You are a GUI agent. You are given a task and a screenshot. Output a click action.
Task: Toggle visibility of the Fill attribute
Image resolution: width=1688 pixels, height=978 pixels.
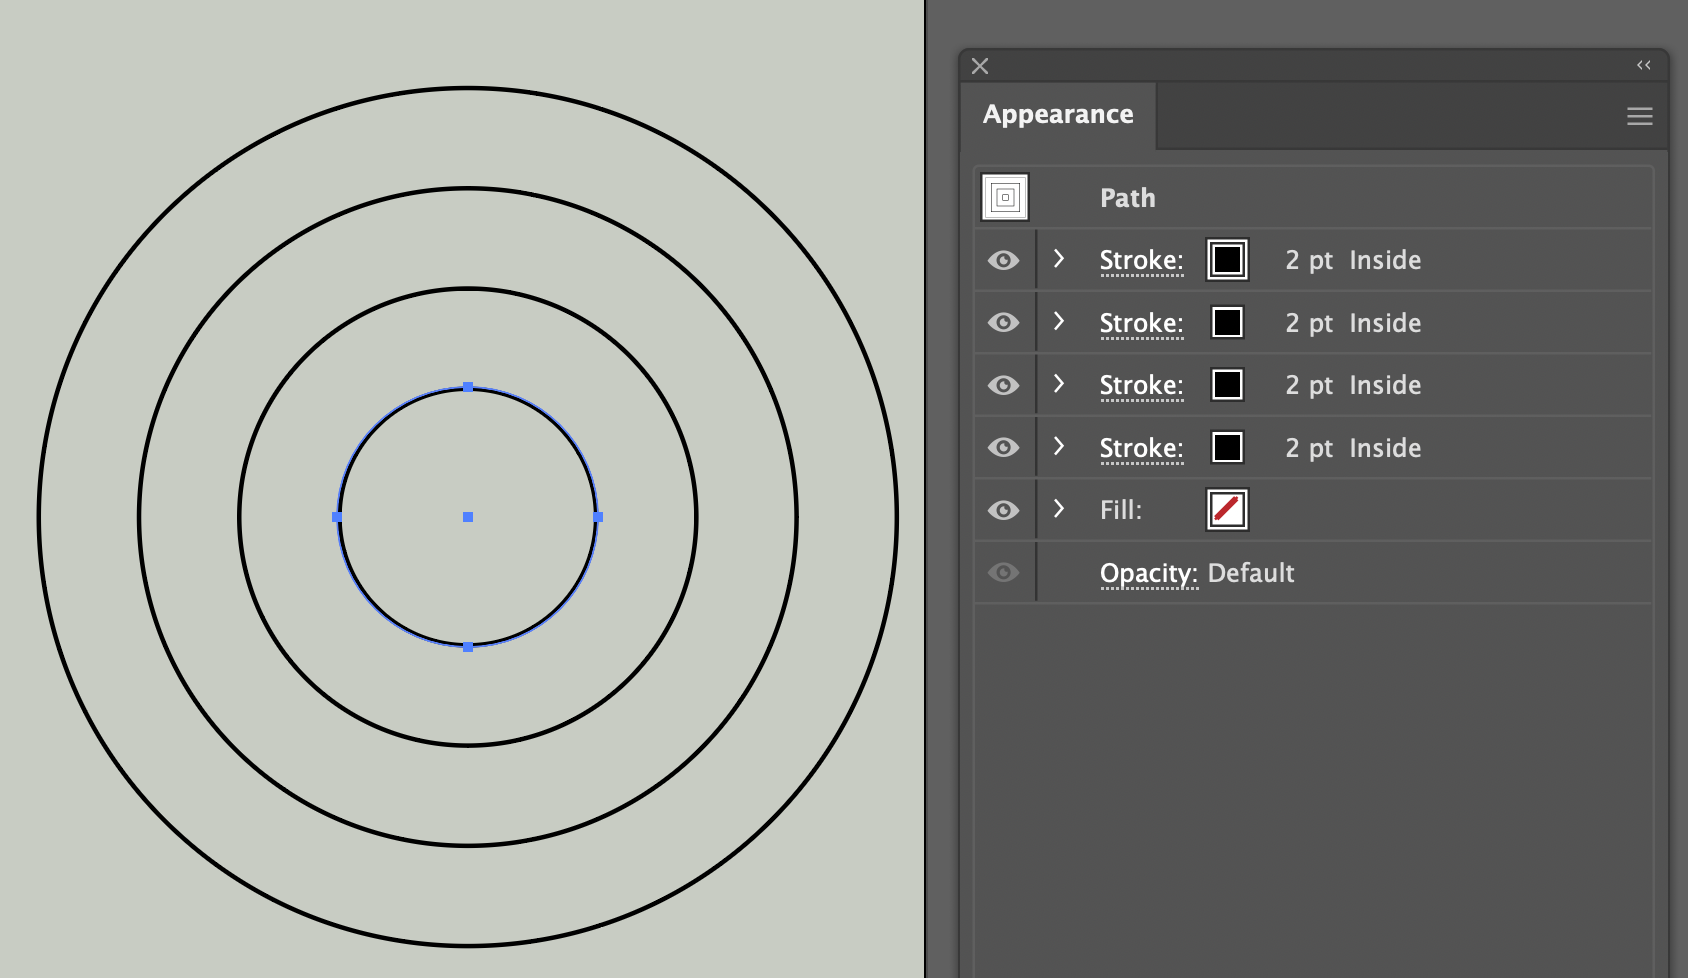pos(1003,509)
